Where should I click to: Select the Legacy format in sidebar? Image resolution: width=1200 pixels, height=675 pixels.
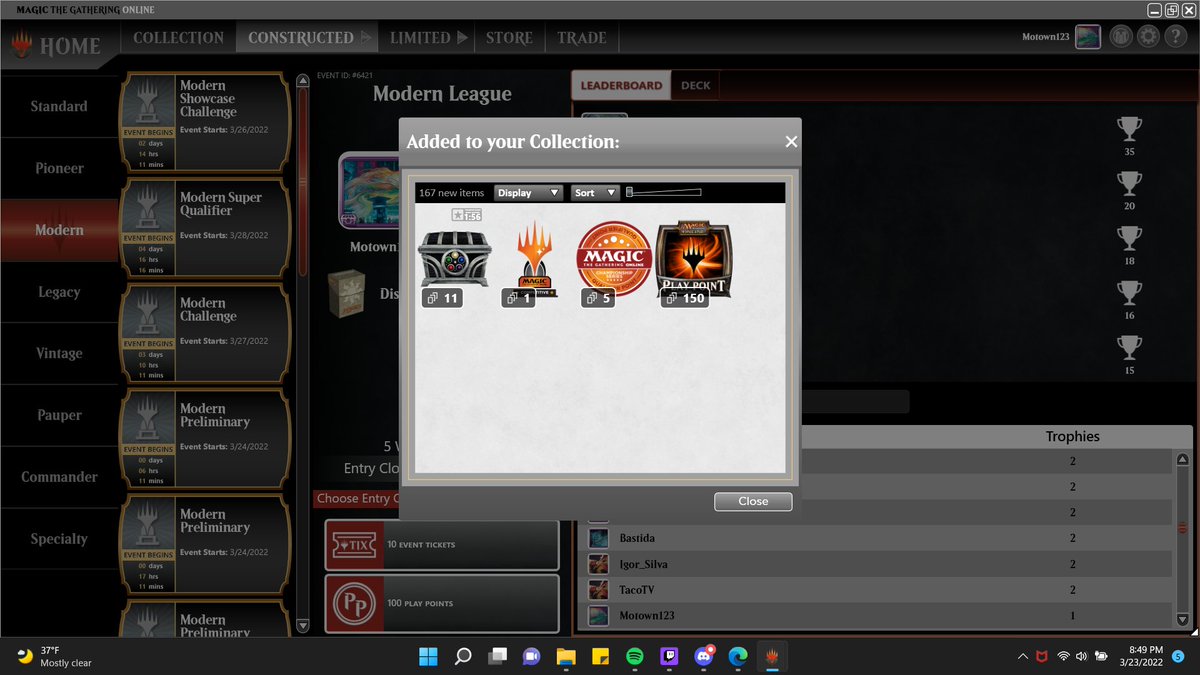click(x=59, y=292)
